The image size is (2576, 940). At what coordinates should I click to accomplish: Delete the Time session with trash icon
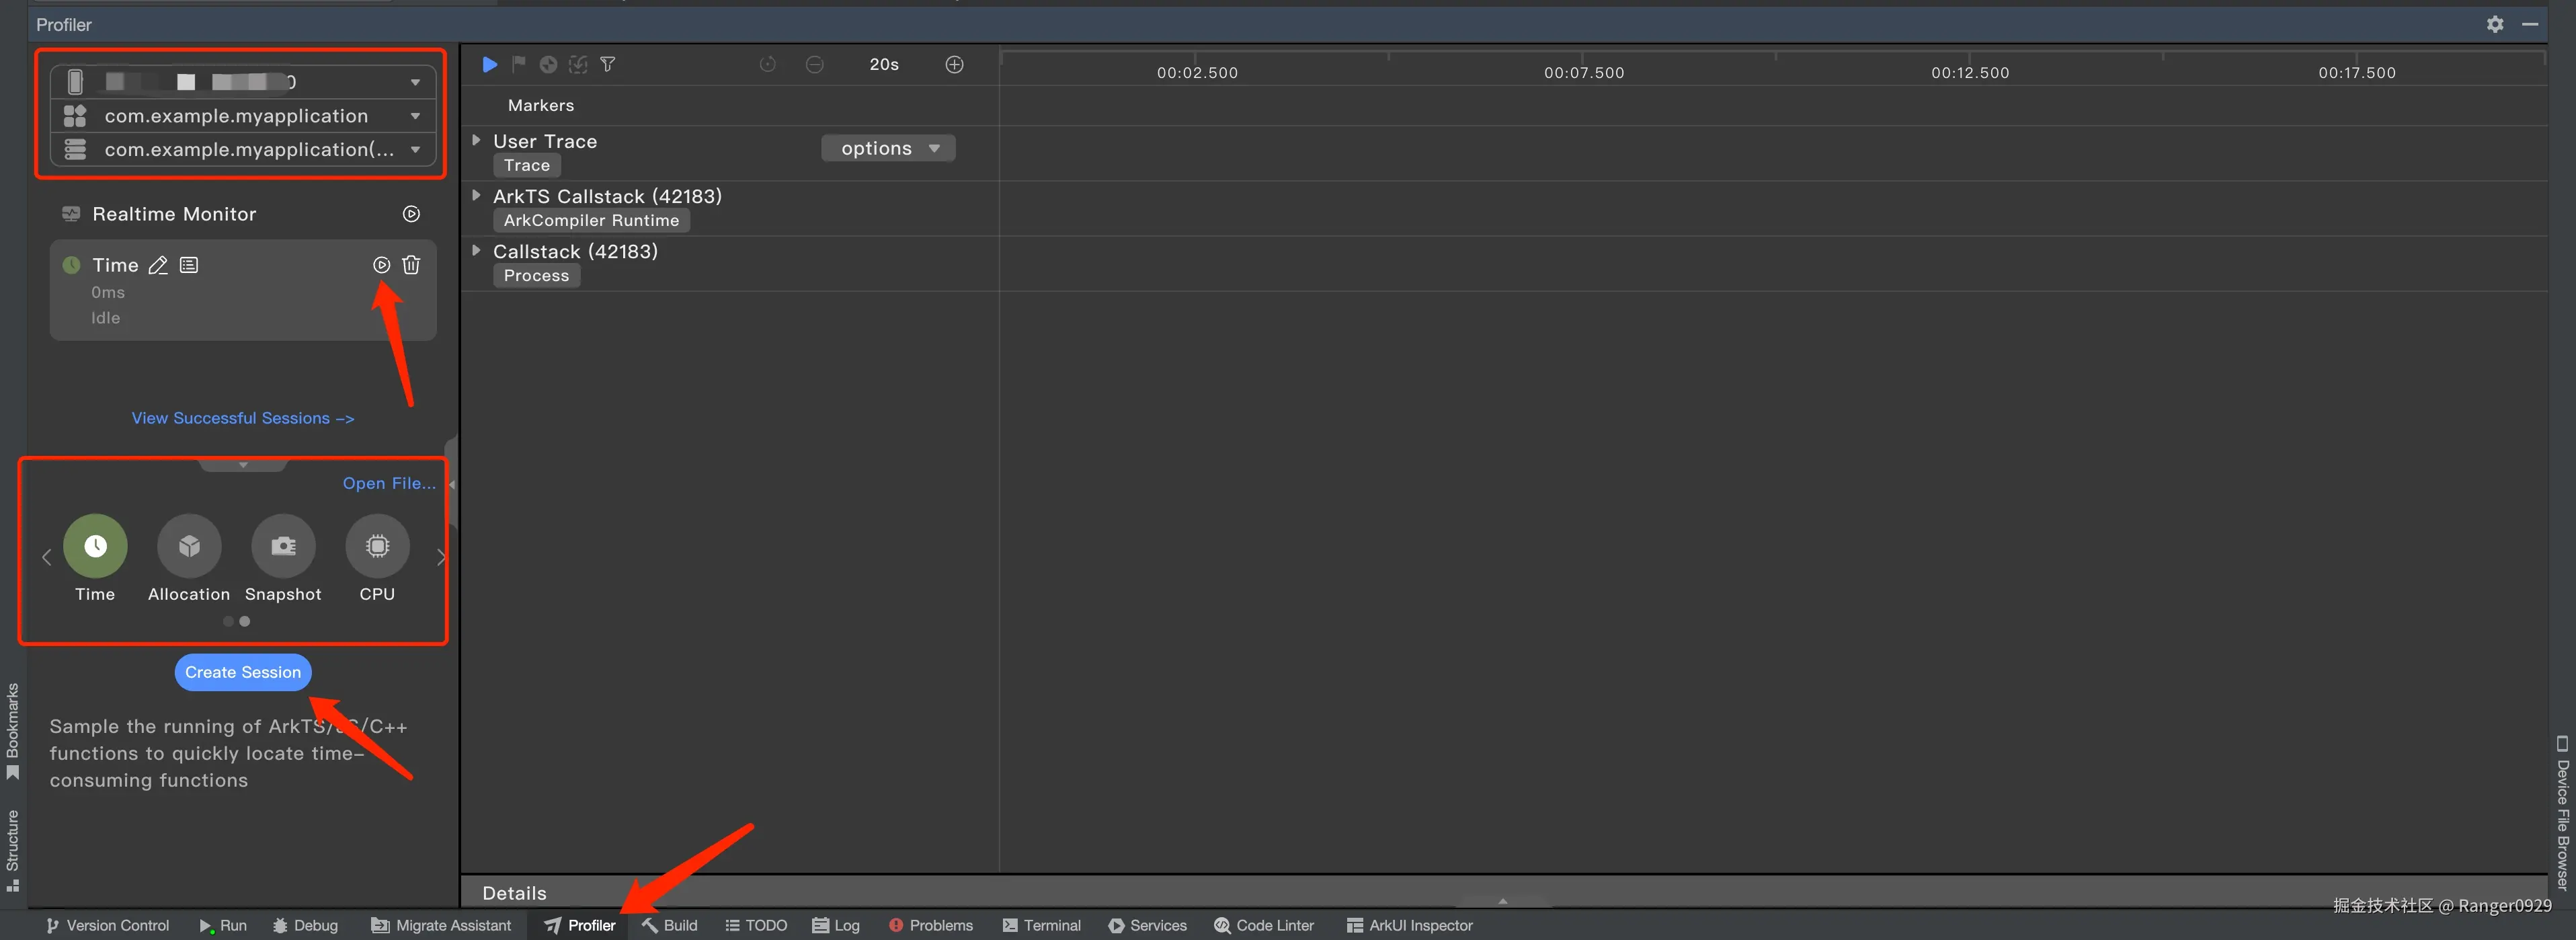[x=411, y=265]
